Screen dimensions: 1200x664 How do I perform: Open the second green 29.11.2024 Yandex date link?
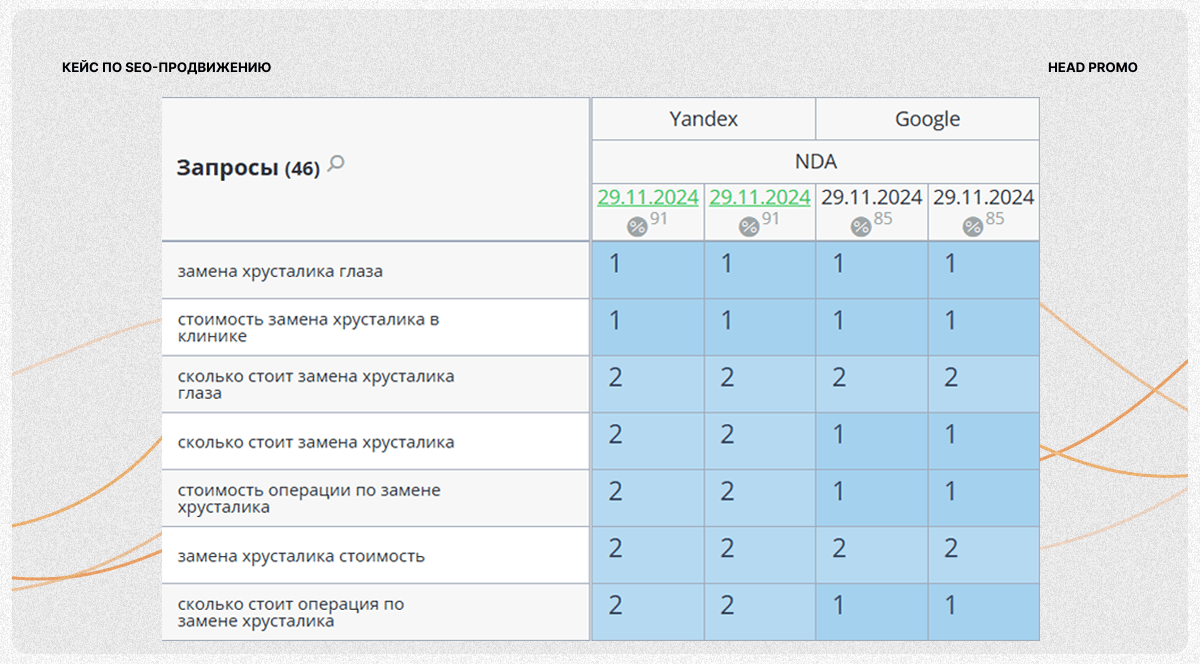click(x=760, y=198)
